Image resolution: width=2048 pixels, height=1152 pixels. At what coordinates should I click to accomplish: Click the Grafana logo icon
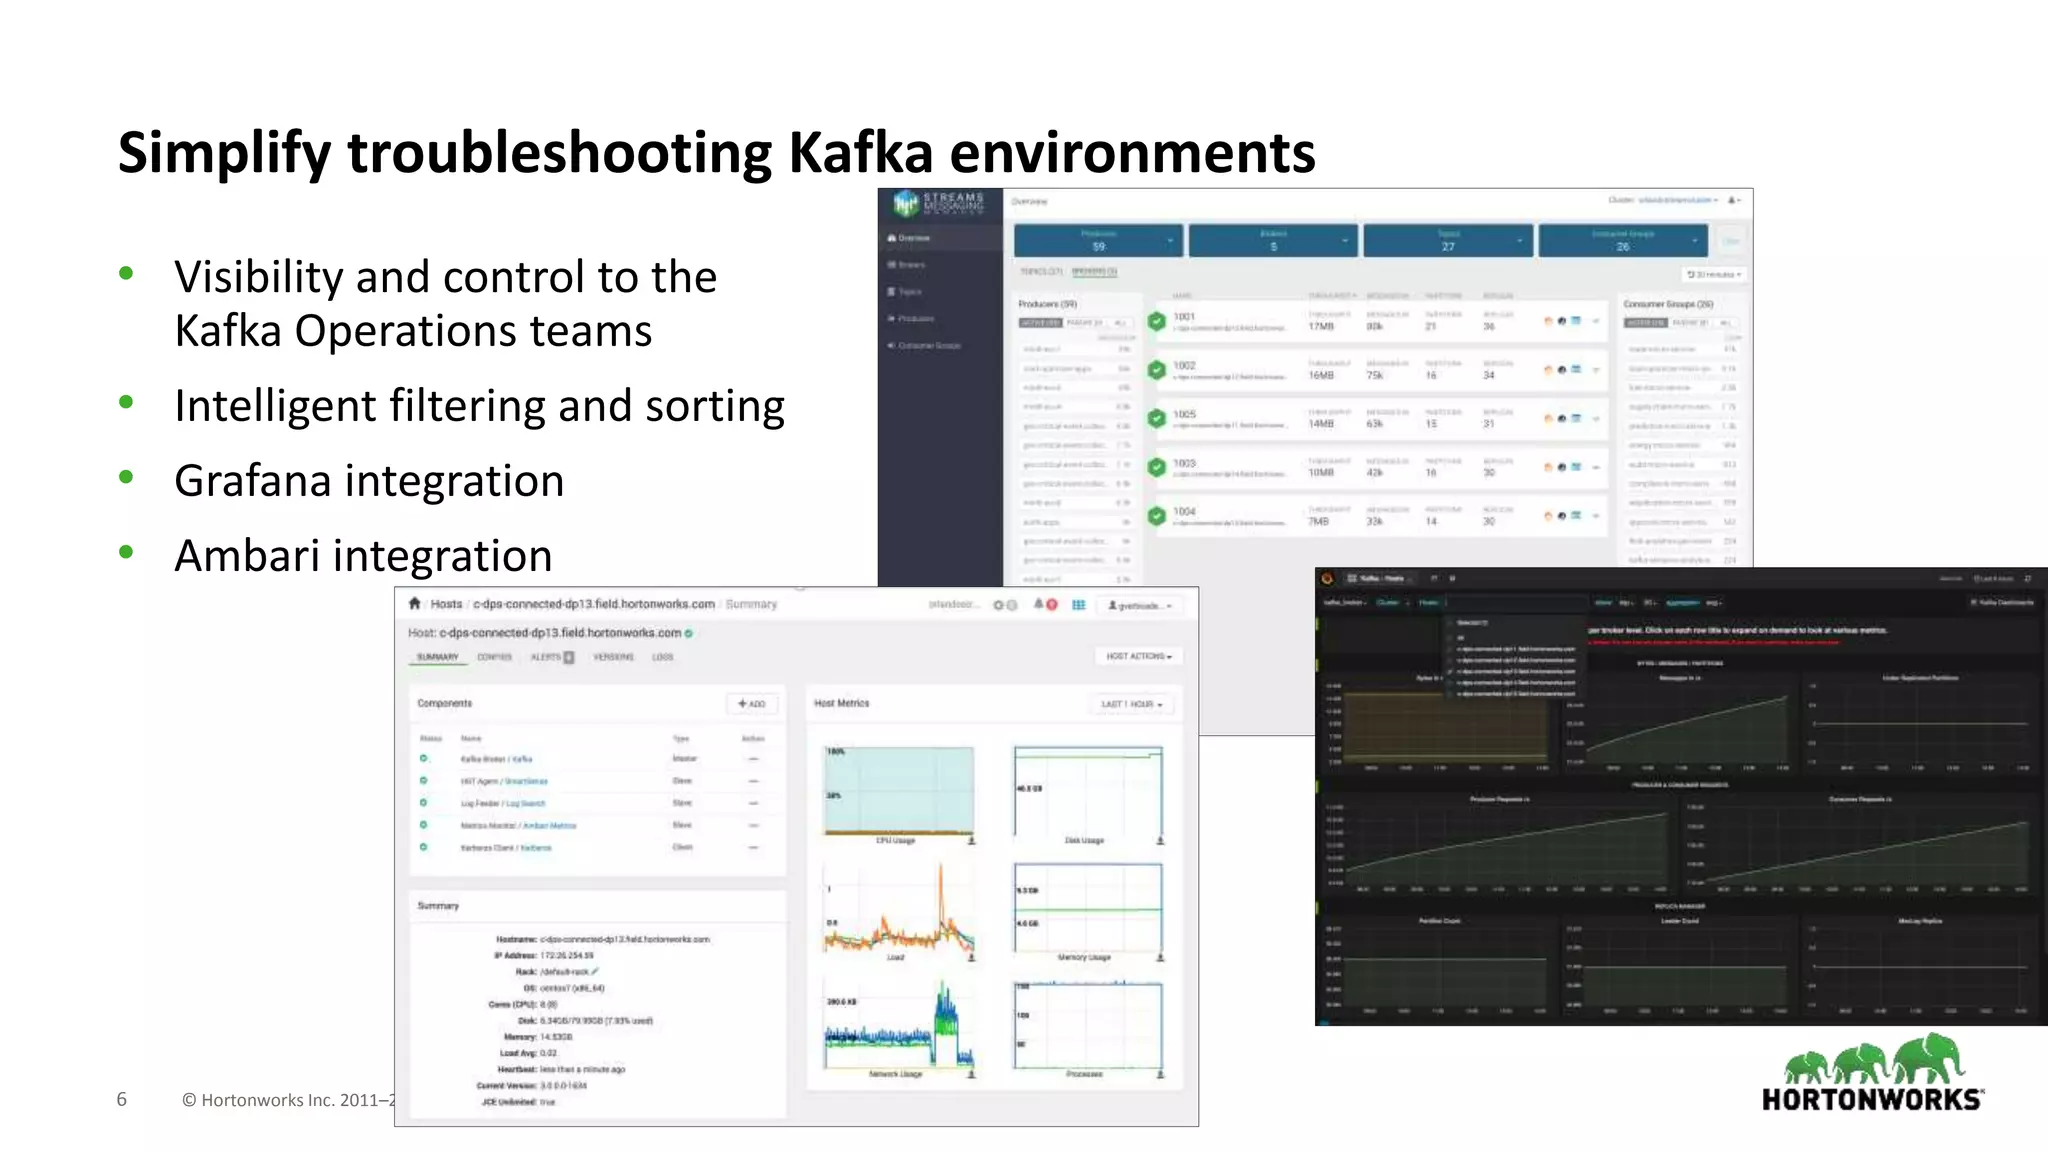(1327, 578)
